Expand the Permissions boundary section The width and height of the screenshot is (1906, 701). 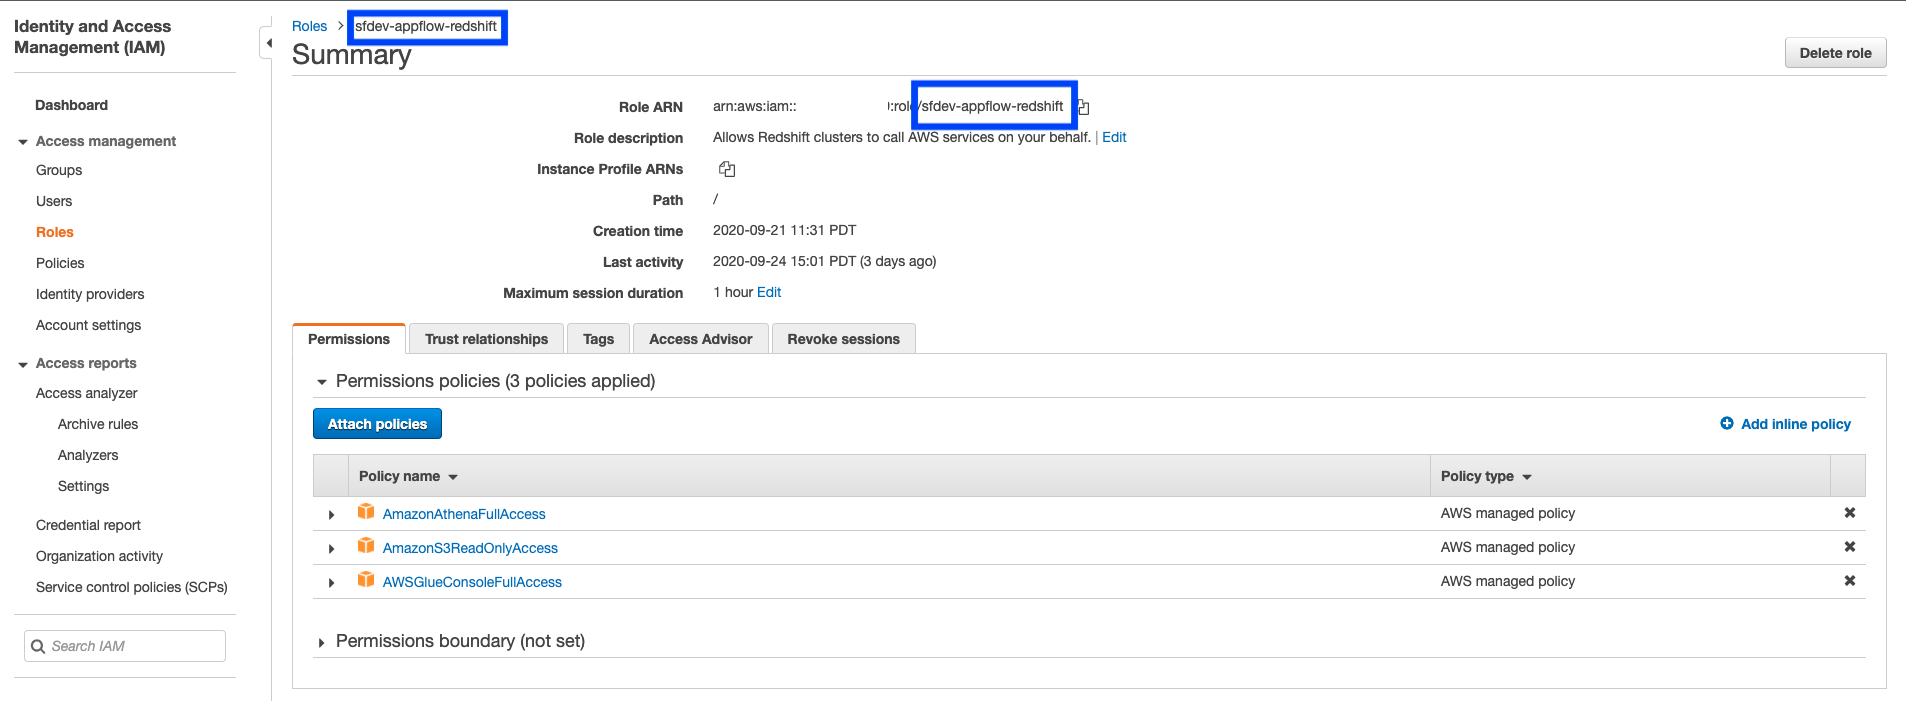click(x=321, y=642)
